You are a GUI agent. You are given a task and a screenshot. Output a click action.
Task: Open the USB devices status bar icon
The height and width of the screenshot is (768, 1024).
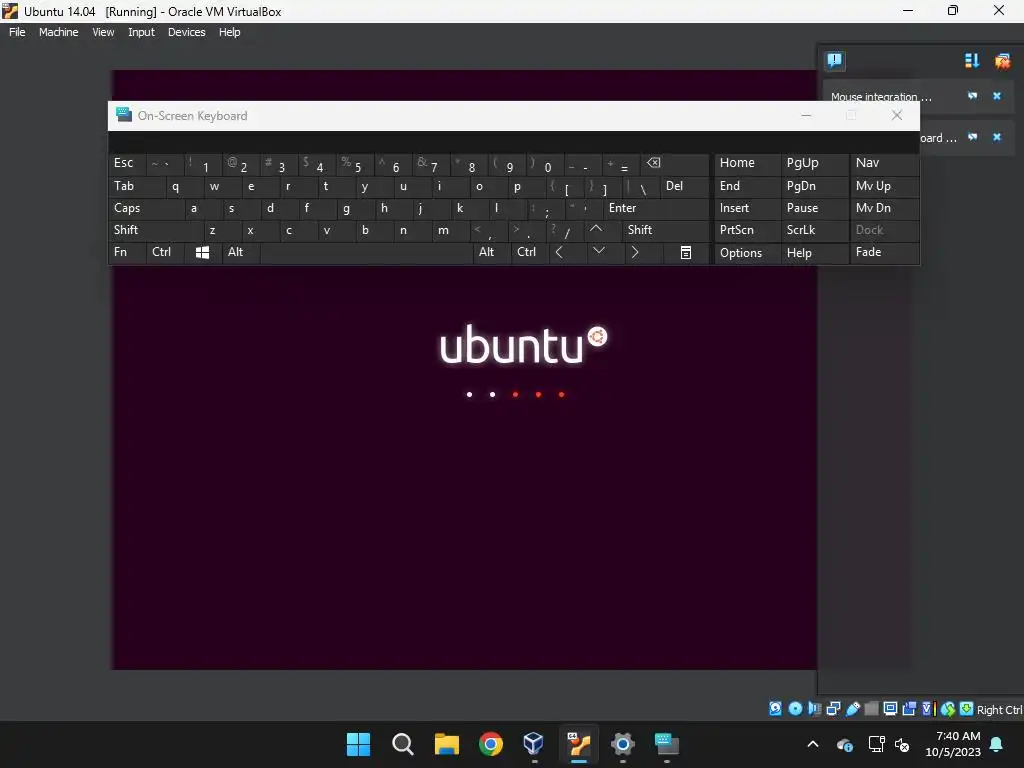(x=852, y=709)
